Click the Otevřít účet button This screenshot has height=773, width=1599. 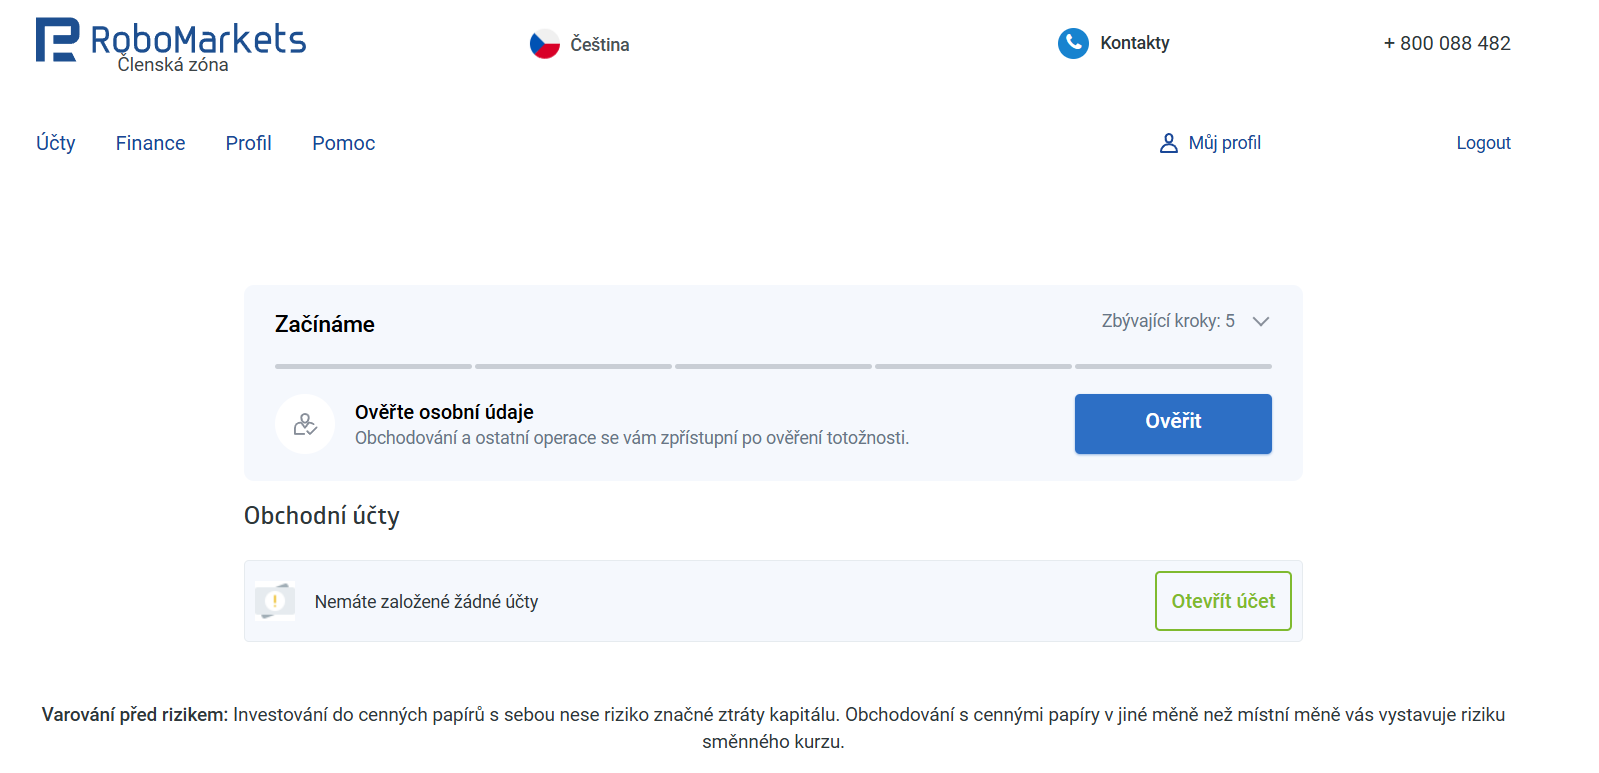(1222, 601)
